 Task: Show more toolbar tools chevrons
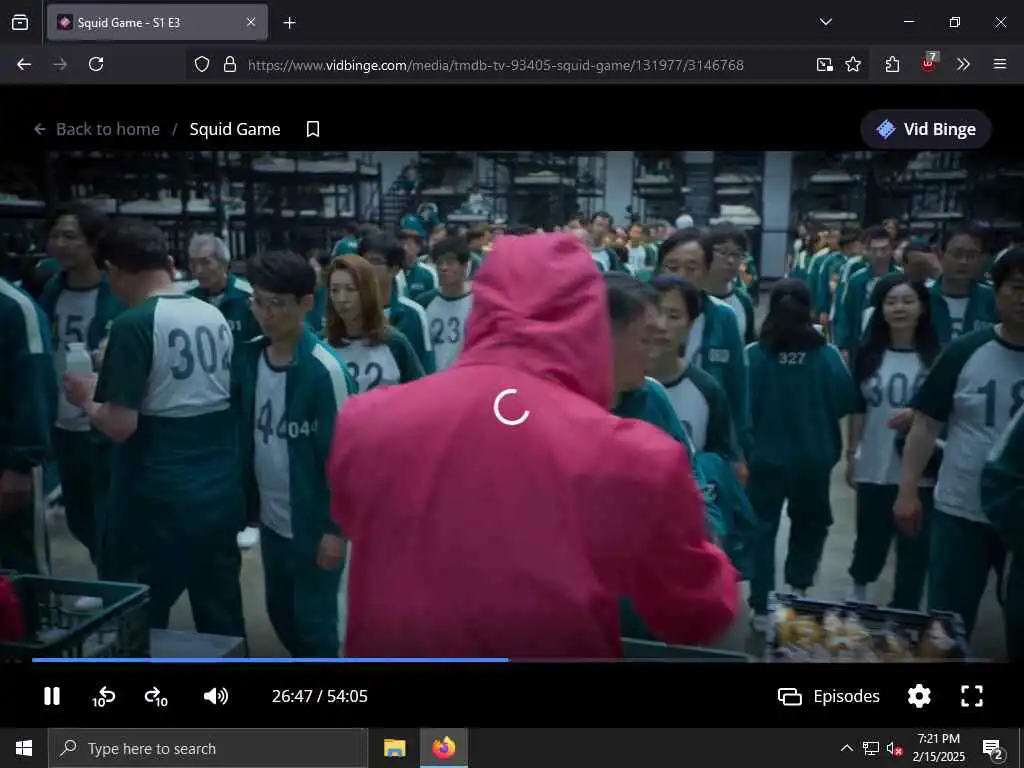click(963, 64)
